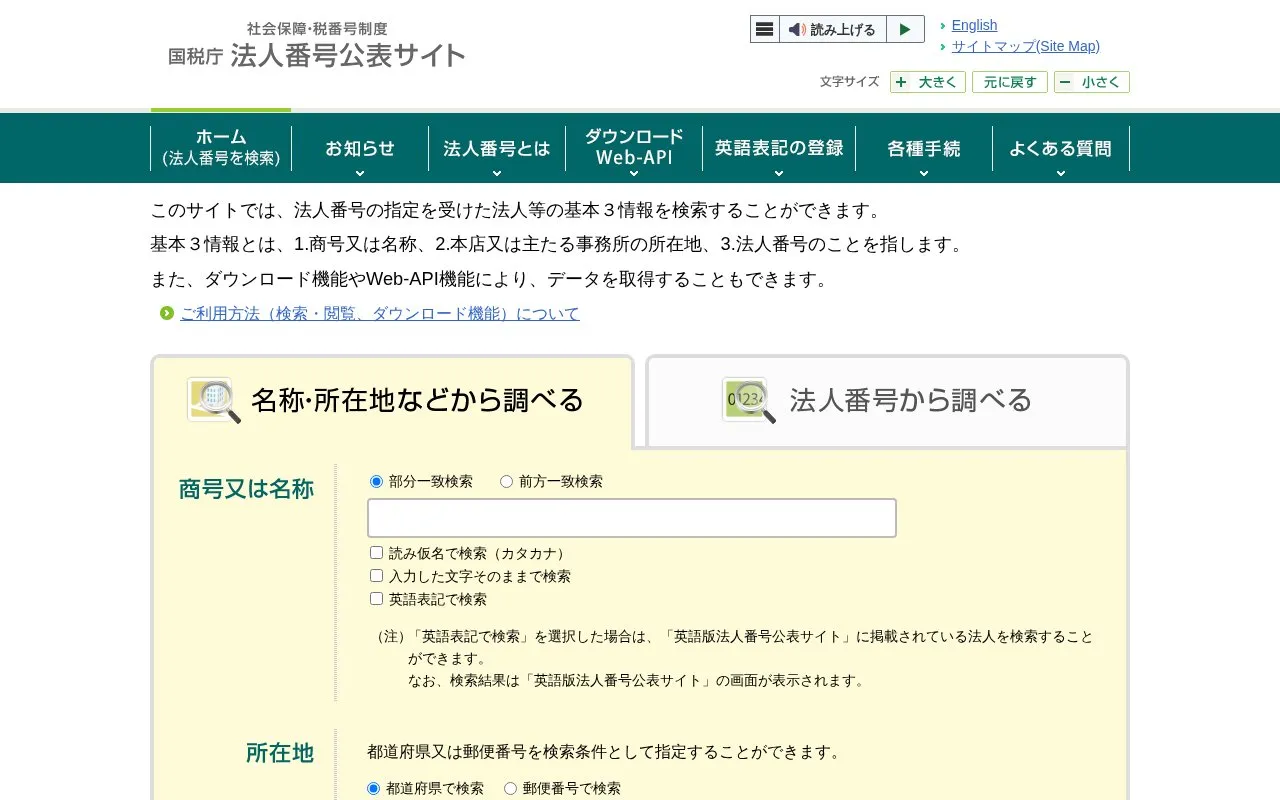Check 読み仮名で検索（カタカナ）
Image resolution: width=1280 pixels, height=800 pixels.
(x=377, y=552)
